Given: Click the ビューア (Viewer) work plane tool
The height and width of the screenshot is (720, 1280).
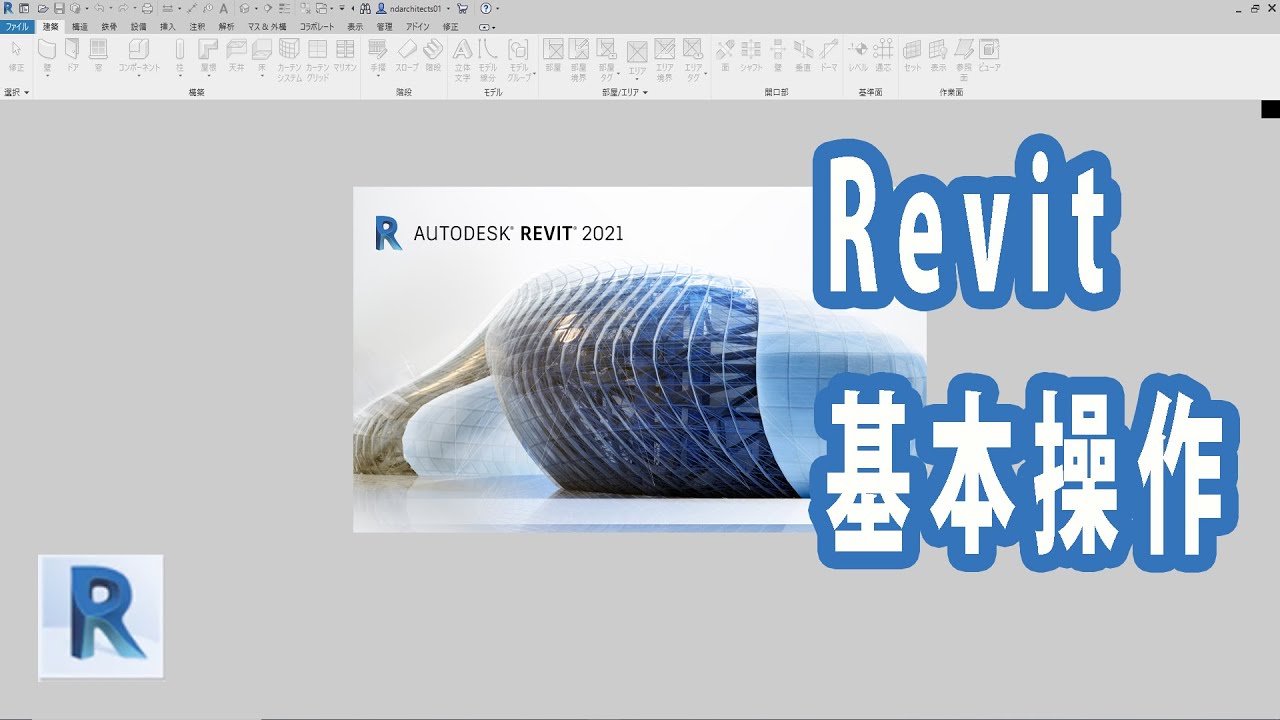Looking at the screenshot, I should point(989,56).
